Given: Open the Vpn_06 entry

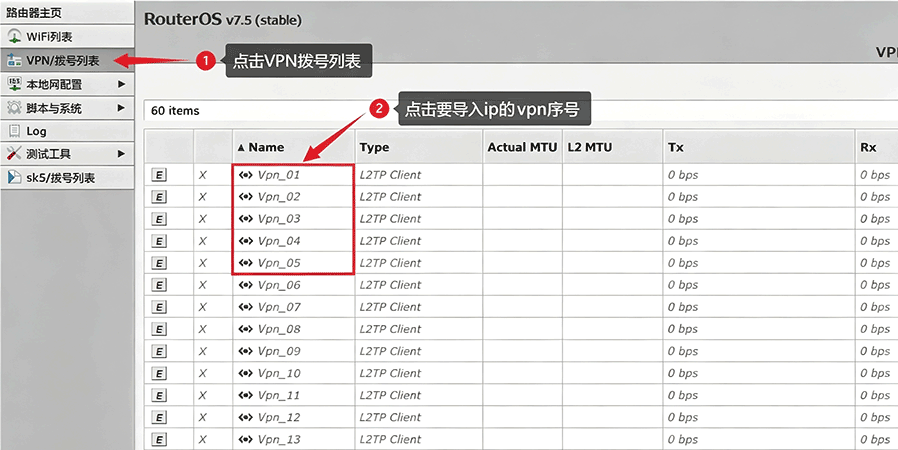Looking at the screenshot, I should (279, 285).
